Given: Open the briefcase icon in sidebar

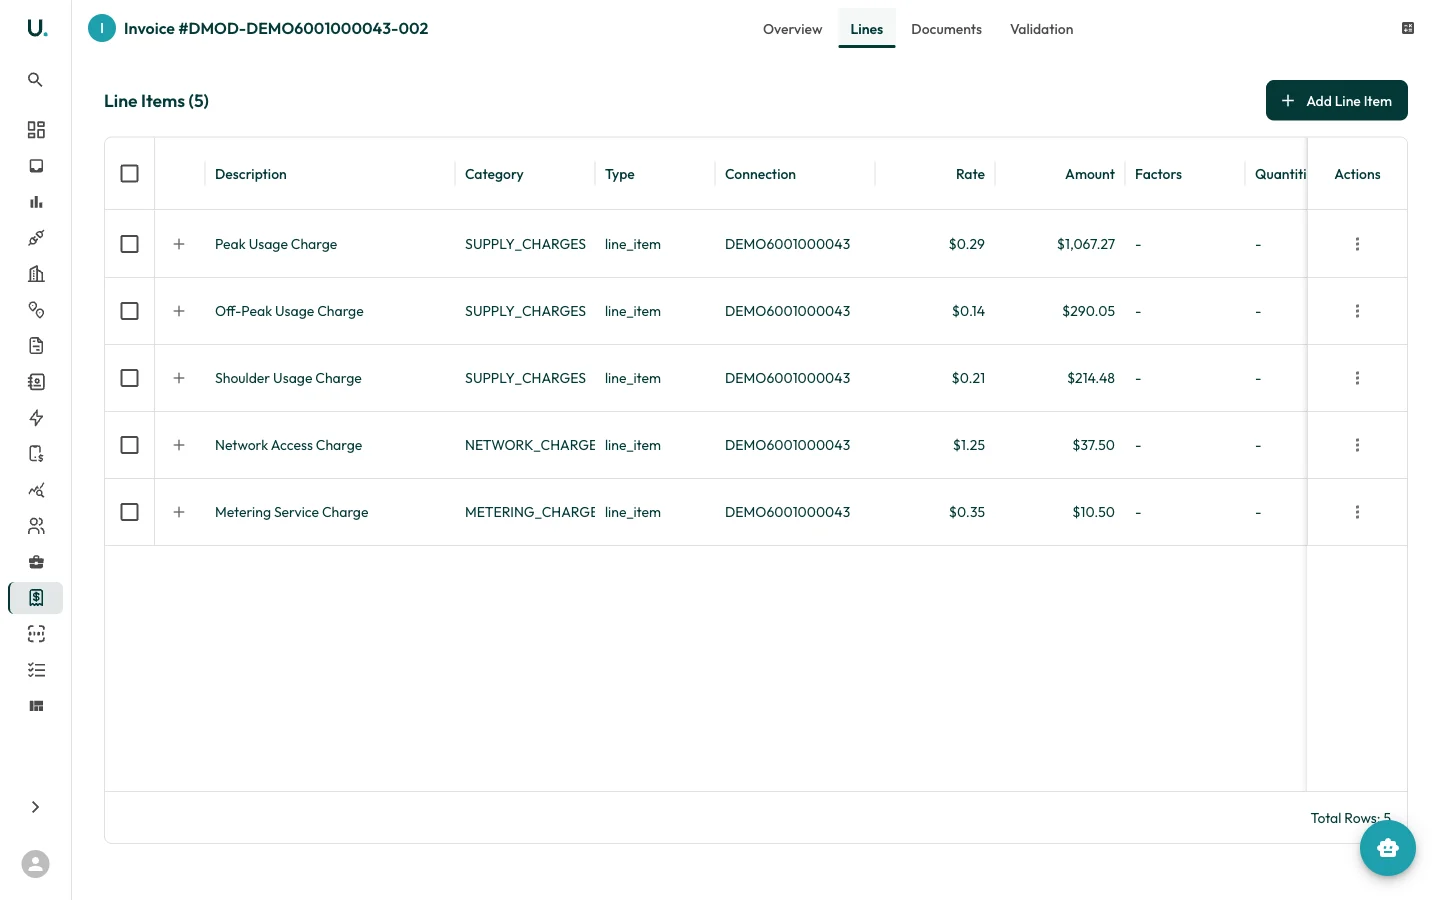Looking at the screenshot, I should coord(36,562).
